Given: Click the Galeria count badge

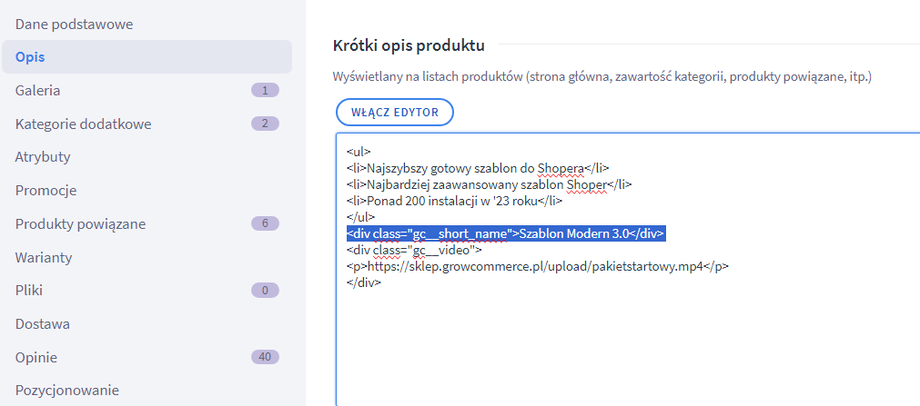Looking at the screenshot, I should coord(265,90).
